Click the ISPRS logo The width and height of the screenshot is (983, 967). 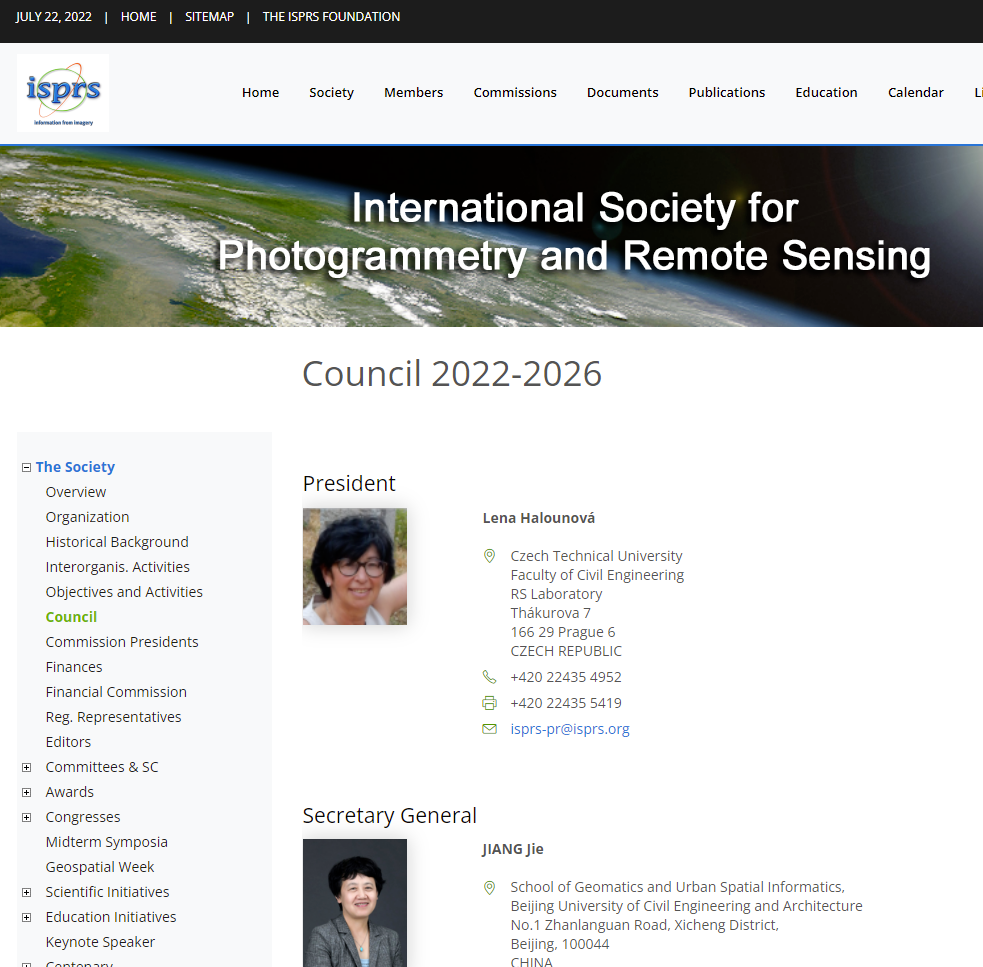click(x=63, y=93)
